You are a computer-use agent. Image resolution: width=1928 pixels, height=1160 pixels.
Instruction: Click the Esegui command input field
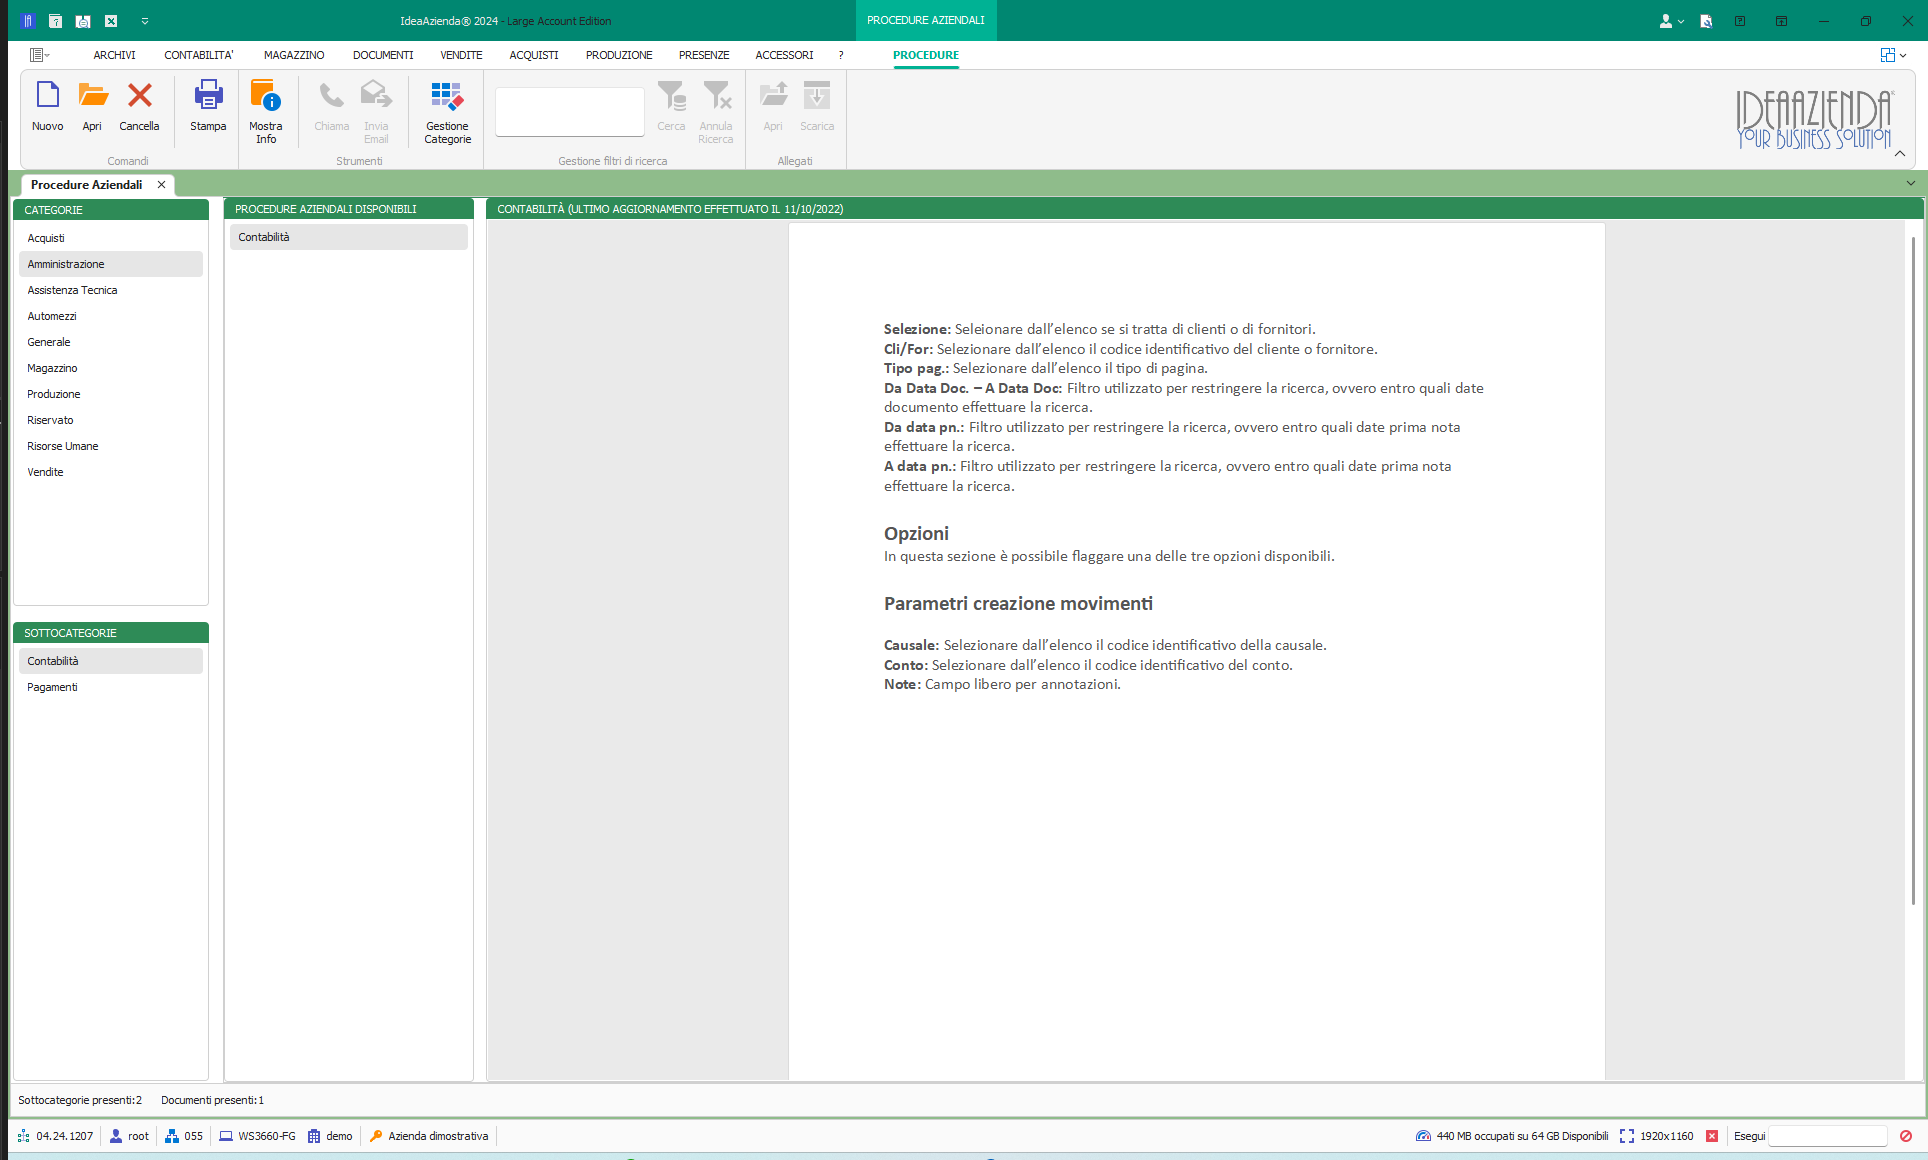1828,1136
